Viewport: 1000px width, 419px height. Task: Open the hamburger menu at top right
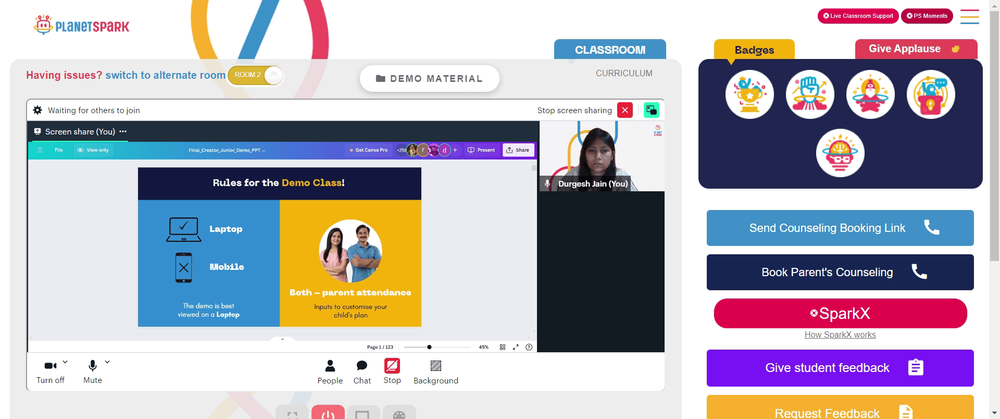pos(969,17)
